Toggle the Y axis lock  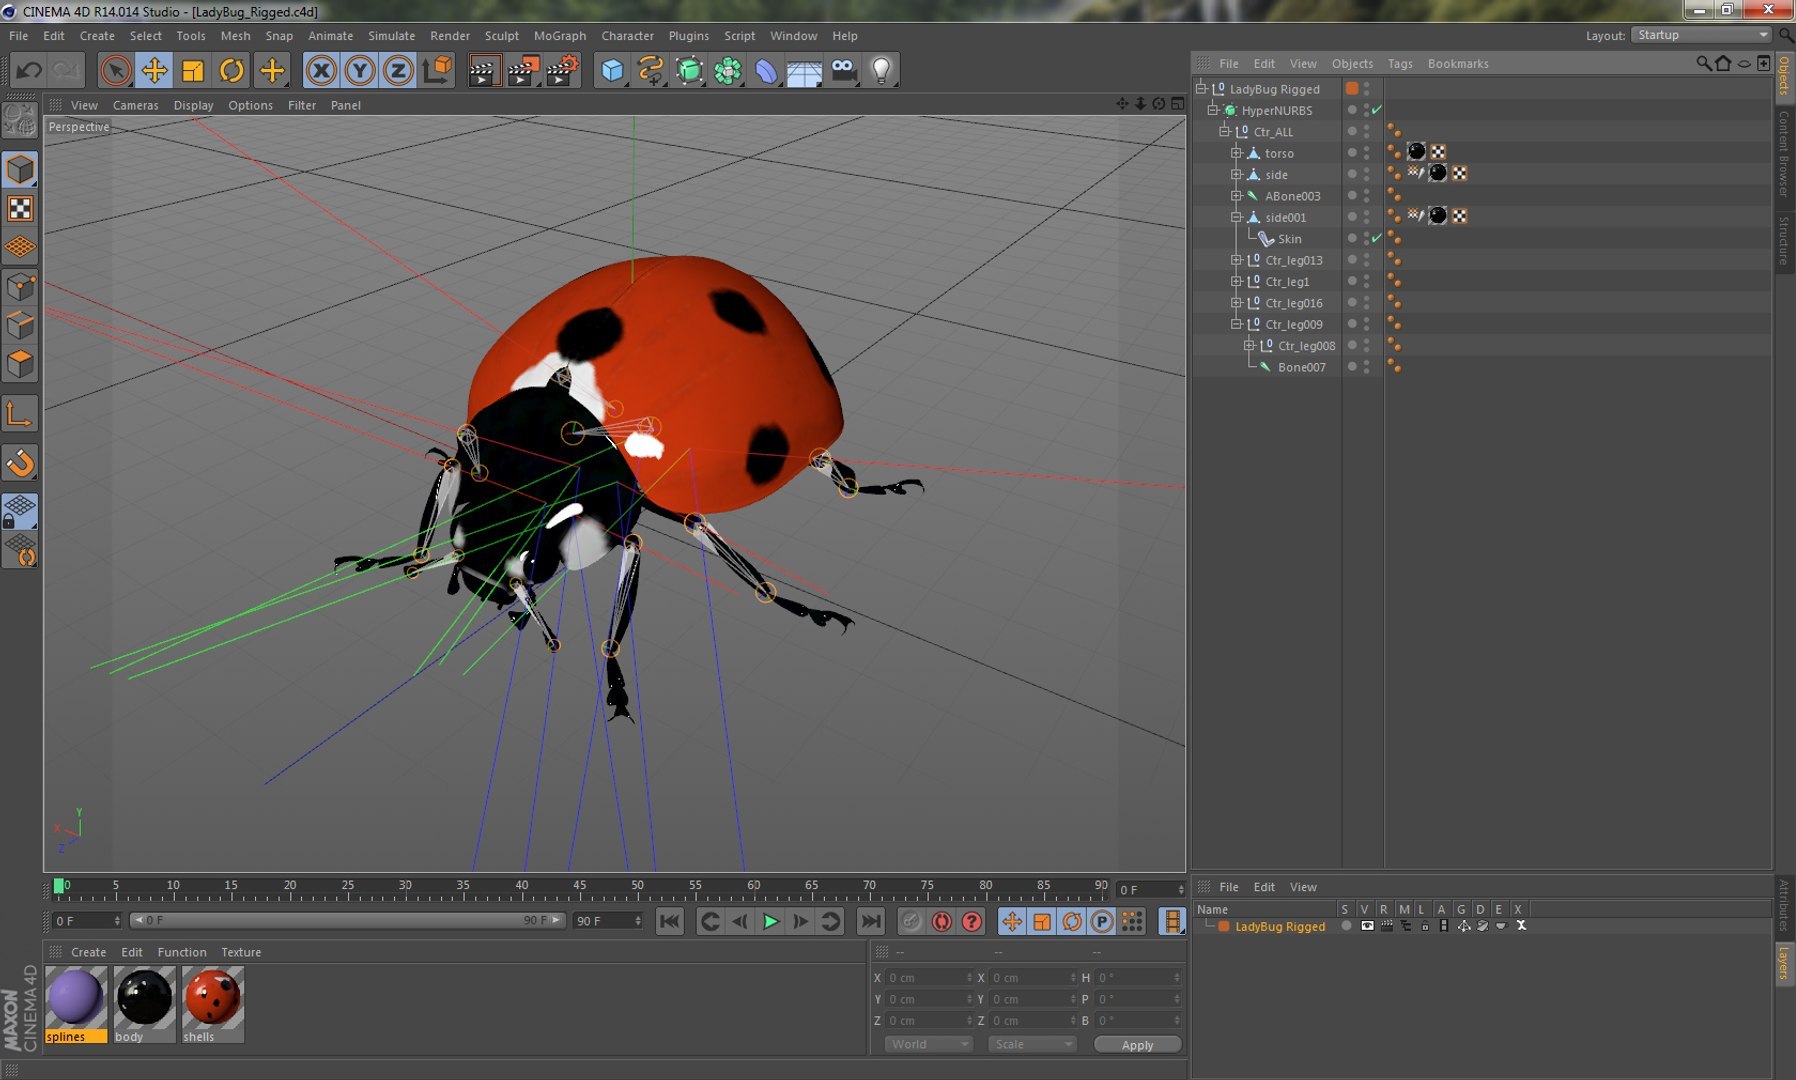tap(360, 70)
